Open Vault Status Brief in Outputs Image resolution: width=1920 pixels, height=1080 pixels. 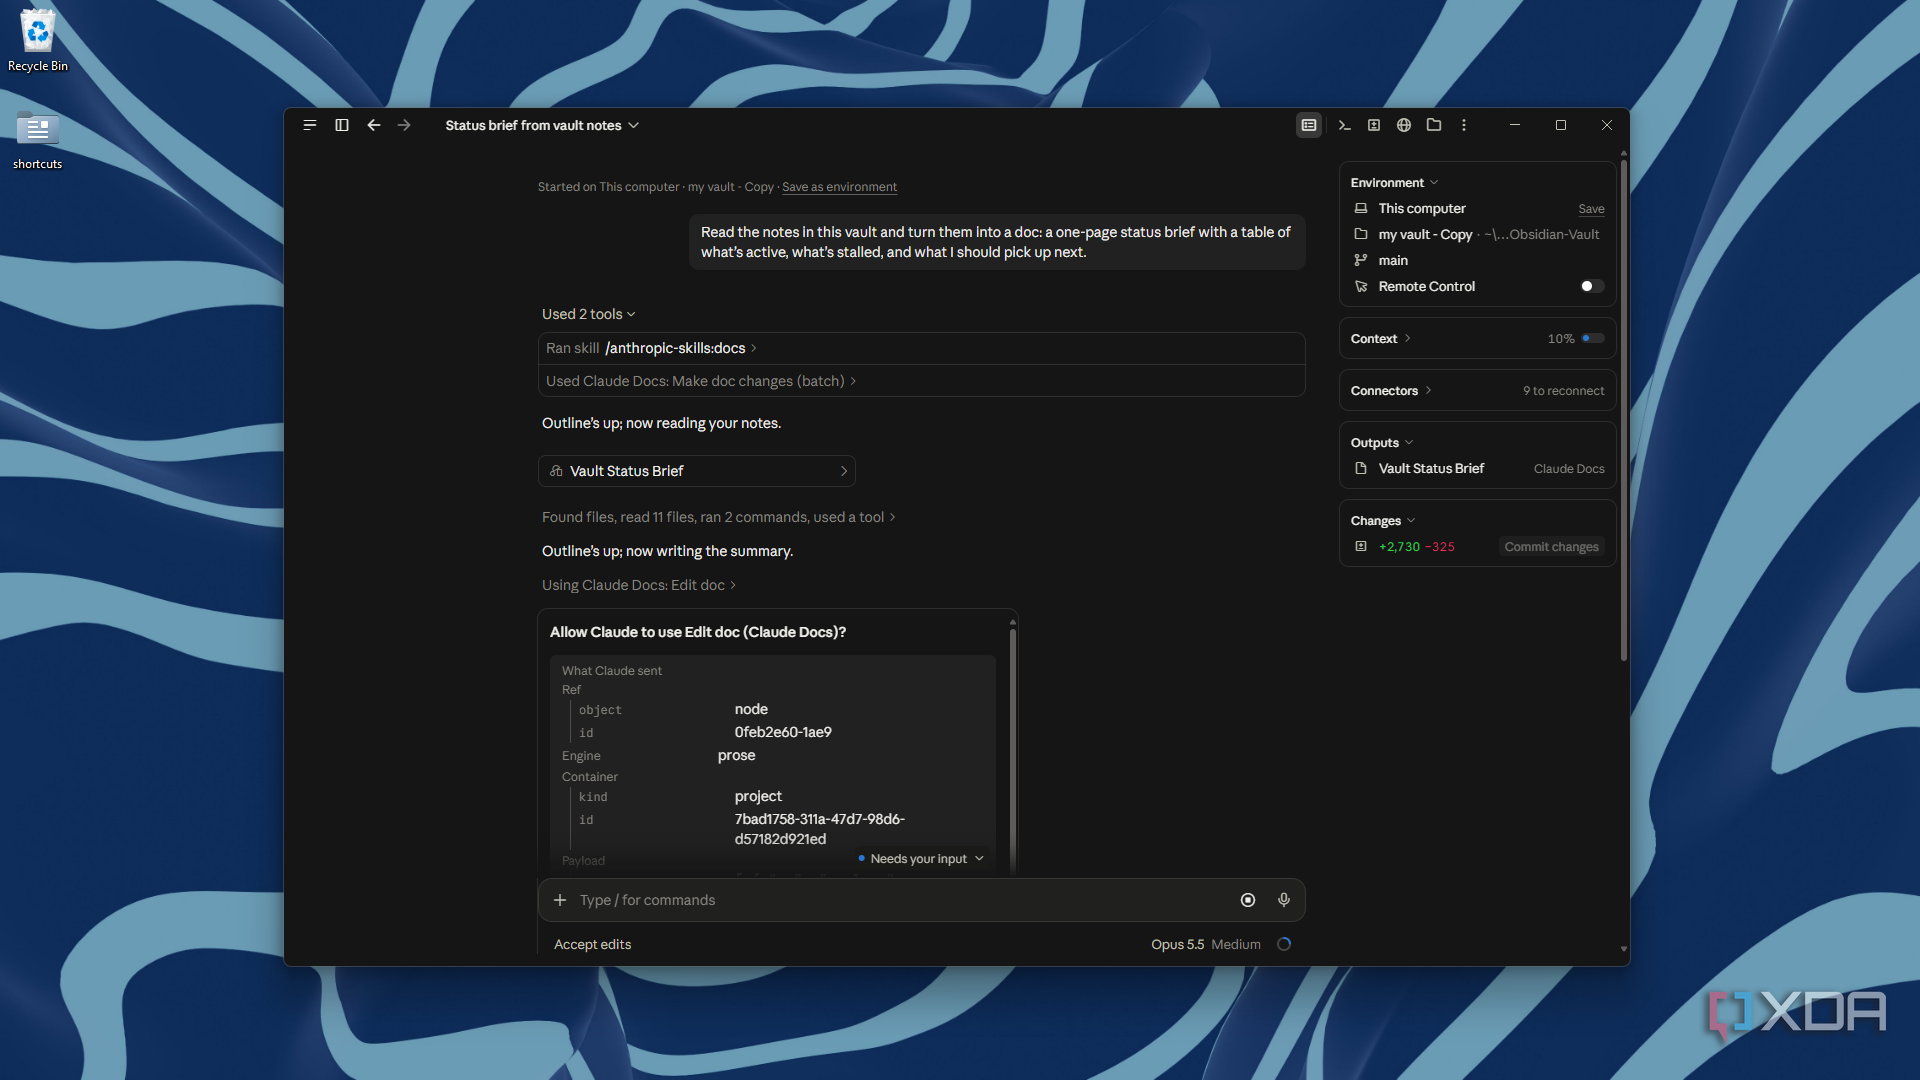(x=1478, y=469)
